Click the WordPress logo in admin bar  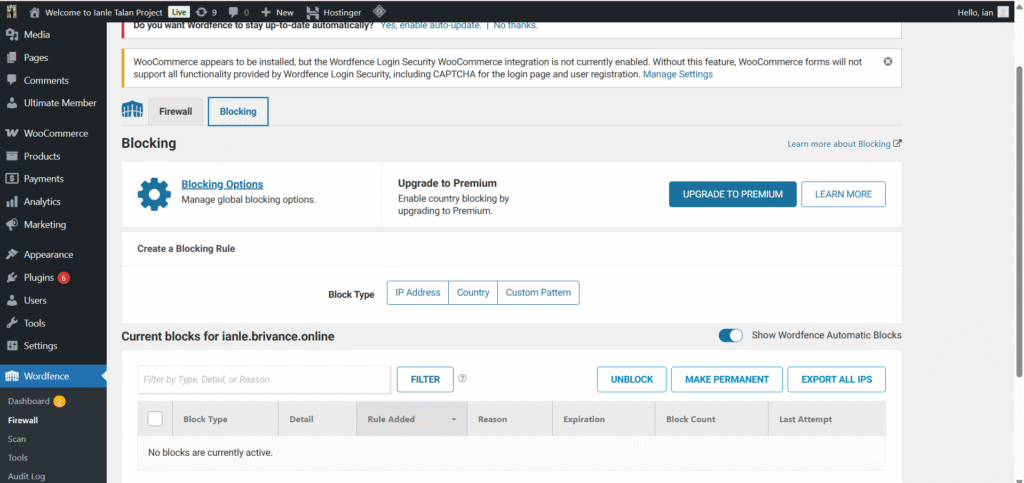[12, 11]
